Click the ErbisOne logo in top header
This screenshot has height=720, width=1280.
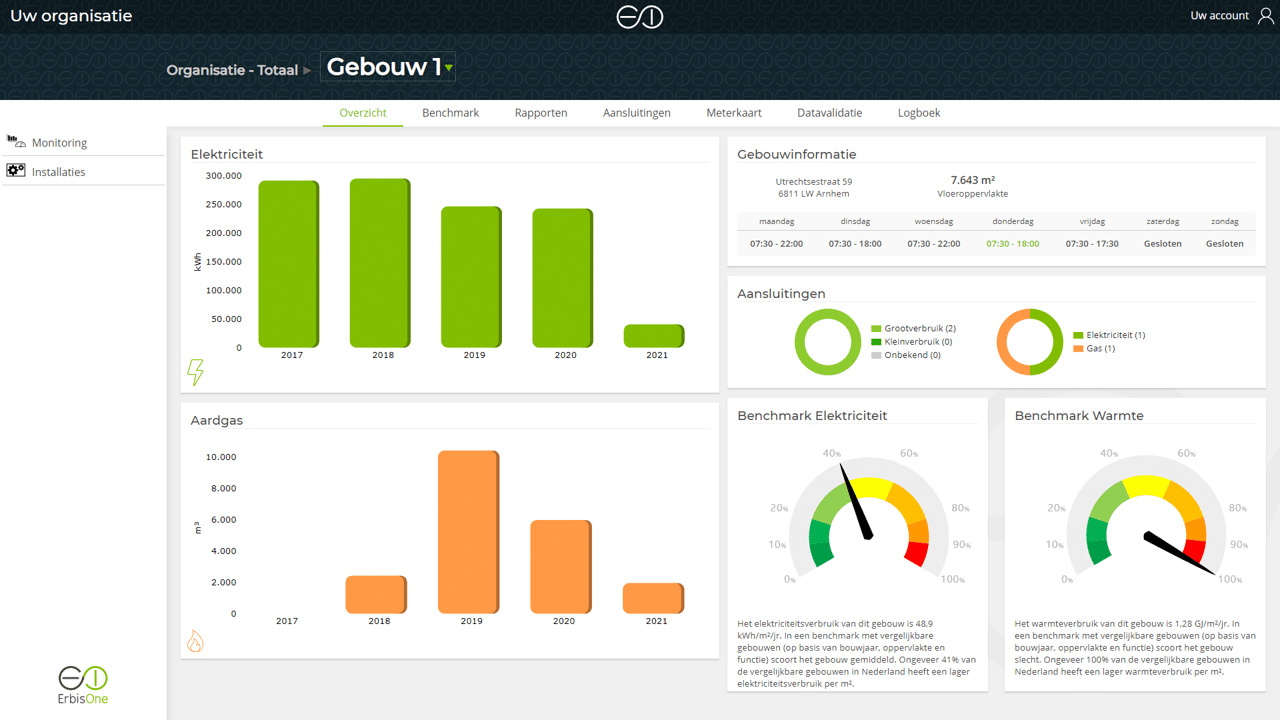tap(640, 17)
